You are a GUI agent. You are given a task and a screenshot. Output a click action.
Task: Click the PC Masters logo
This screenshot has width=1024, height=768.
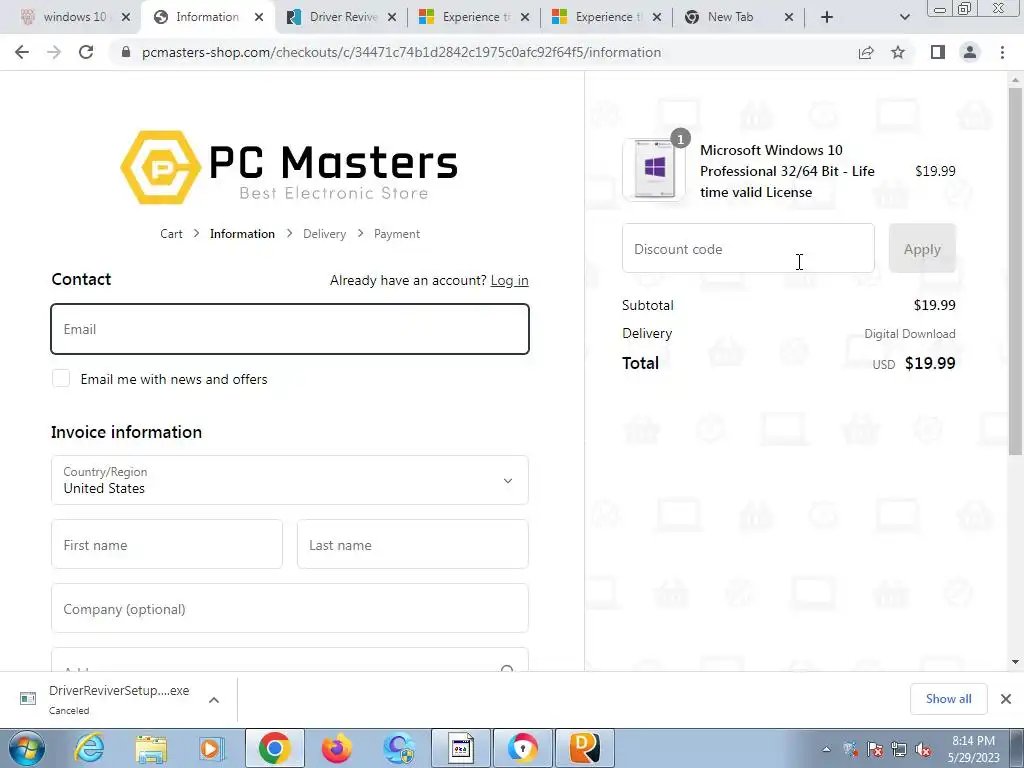pos(289,167)
